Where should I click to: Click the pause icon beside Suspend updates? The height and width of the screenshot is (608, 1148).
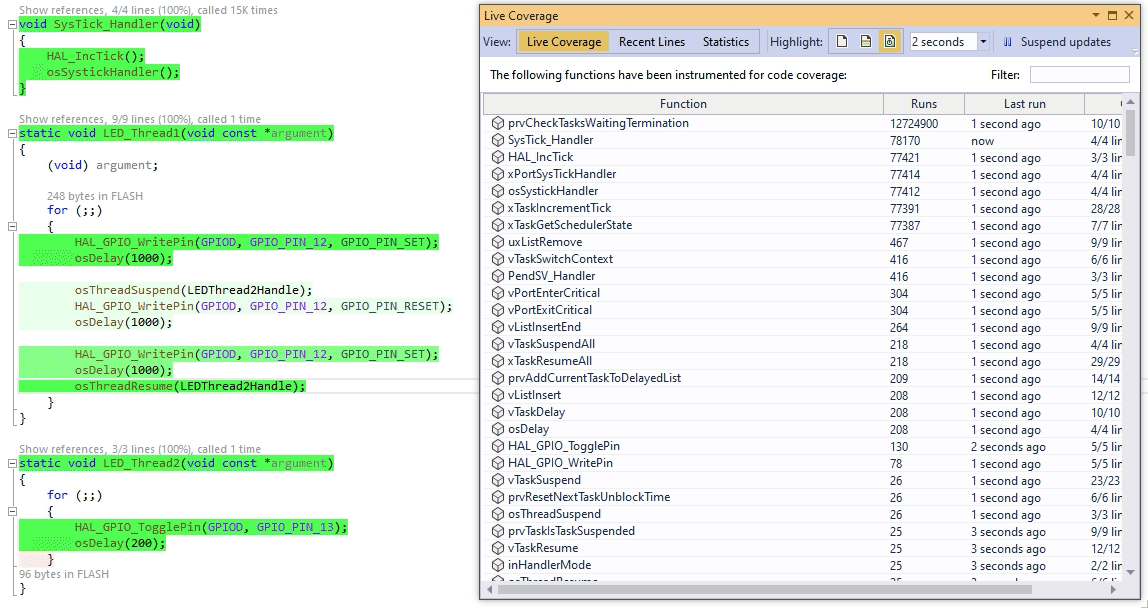click(x=1007, y=42)
